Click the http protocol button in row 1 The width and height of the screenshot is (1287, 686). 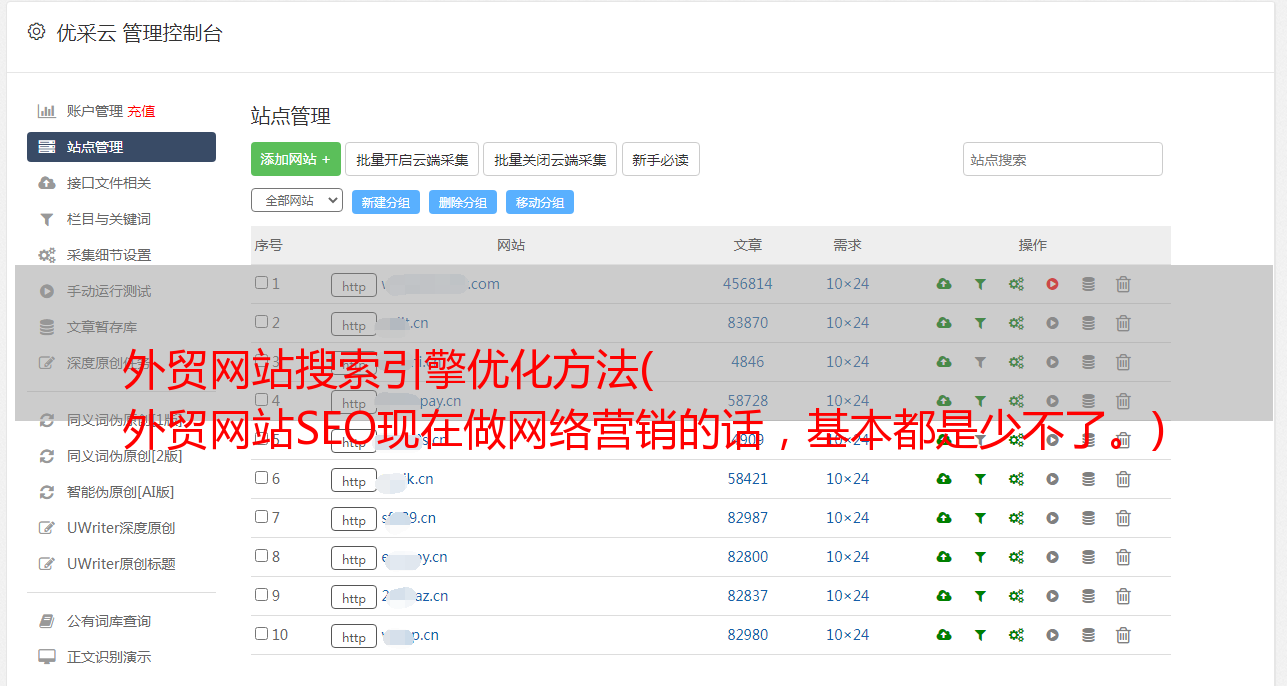pyautogui.click(x=354, y=285)
